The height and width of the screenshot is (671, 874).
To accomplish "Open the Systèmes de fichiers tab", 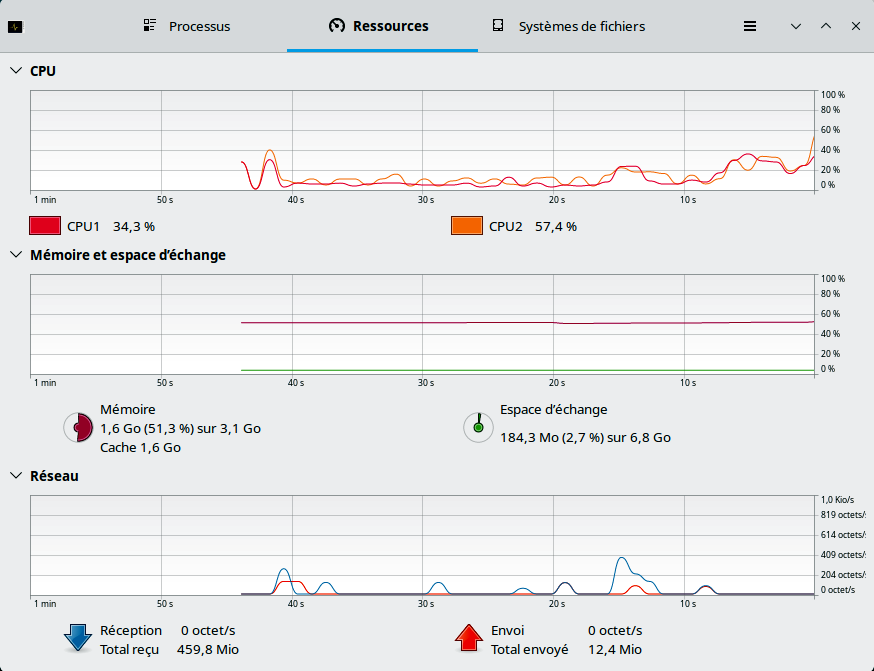I will coord(569,26).
